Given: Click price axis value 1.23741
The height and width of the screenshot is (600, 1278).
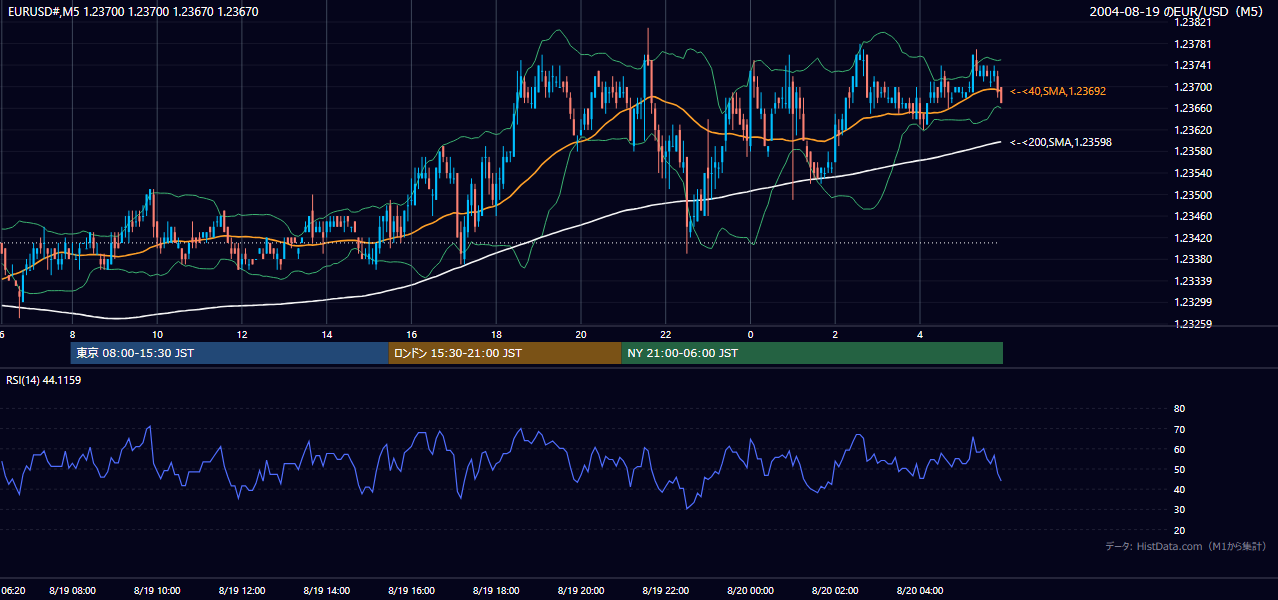Looking at the screenshot, I should point(1192,65).
